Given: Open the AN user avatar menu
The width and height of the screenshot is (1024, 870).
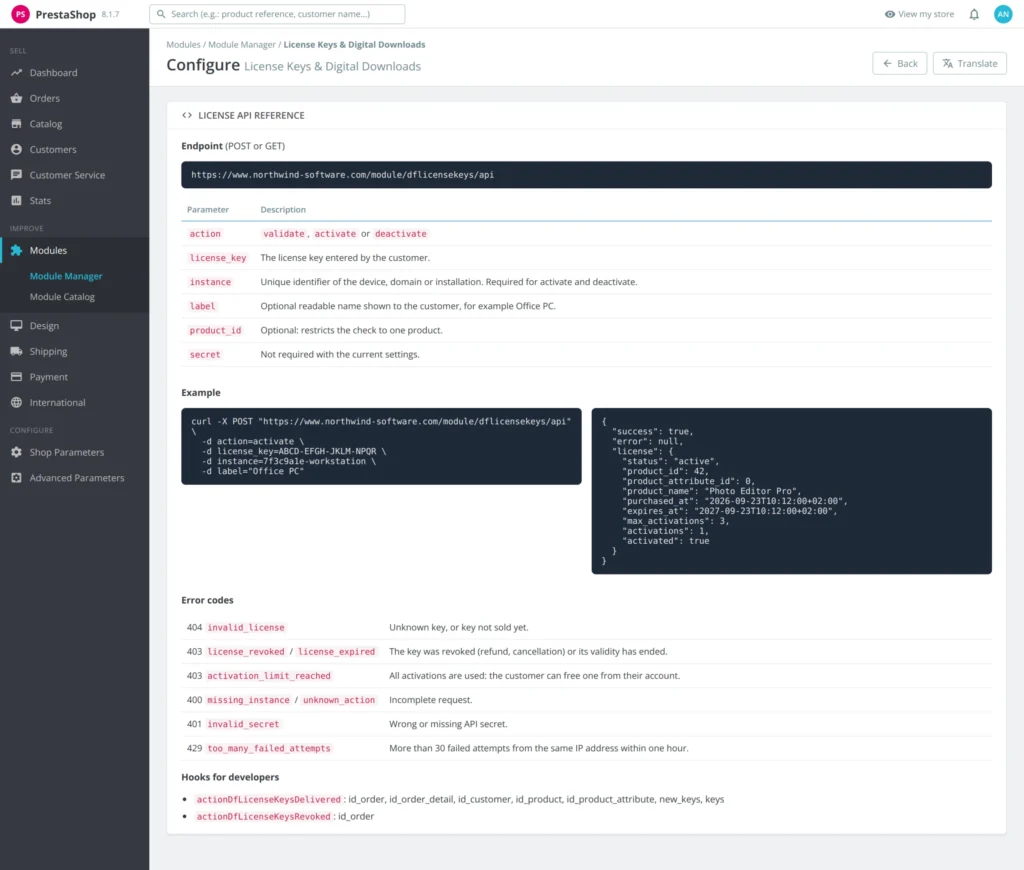Looking at the screenshot, I should 1002,14.
